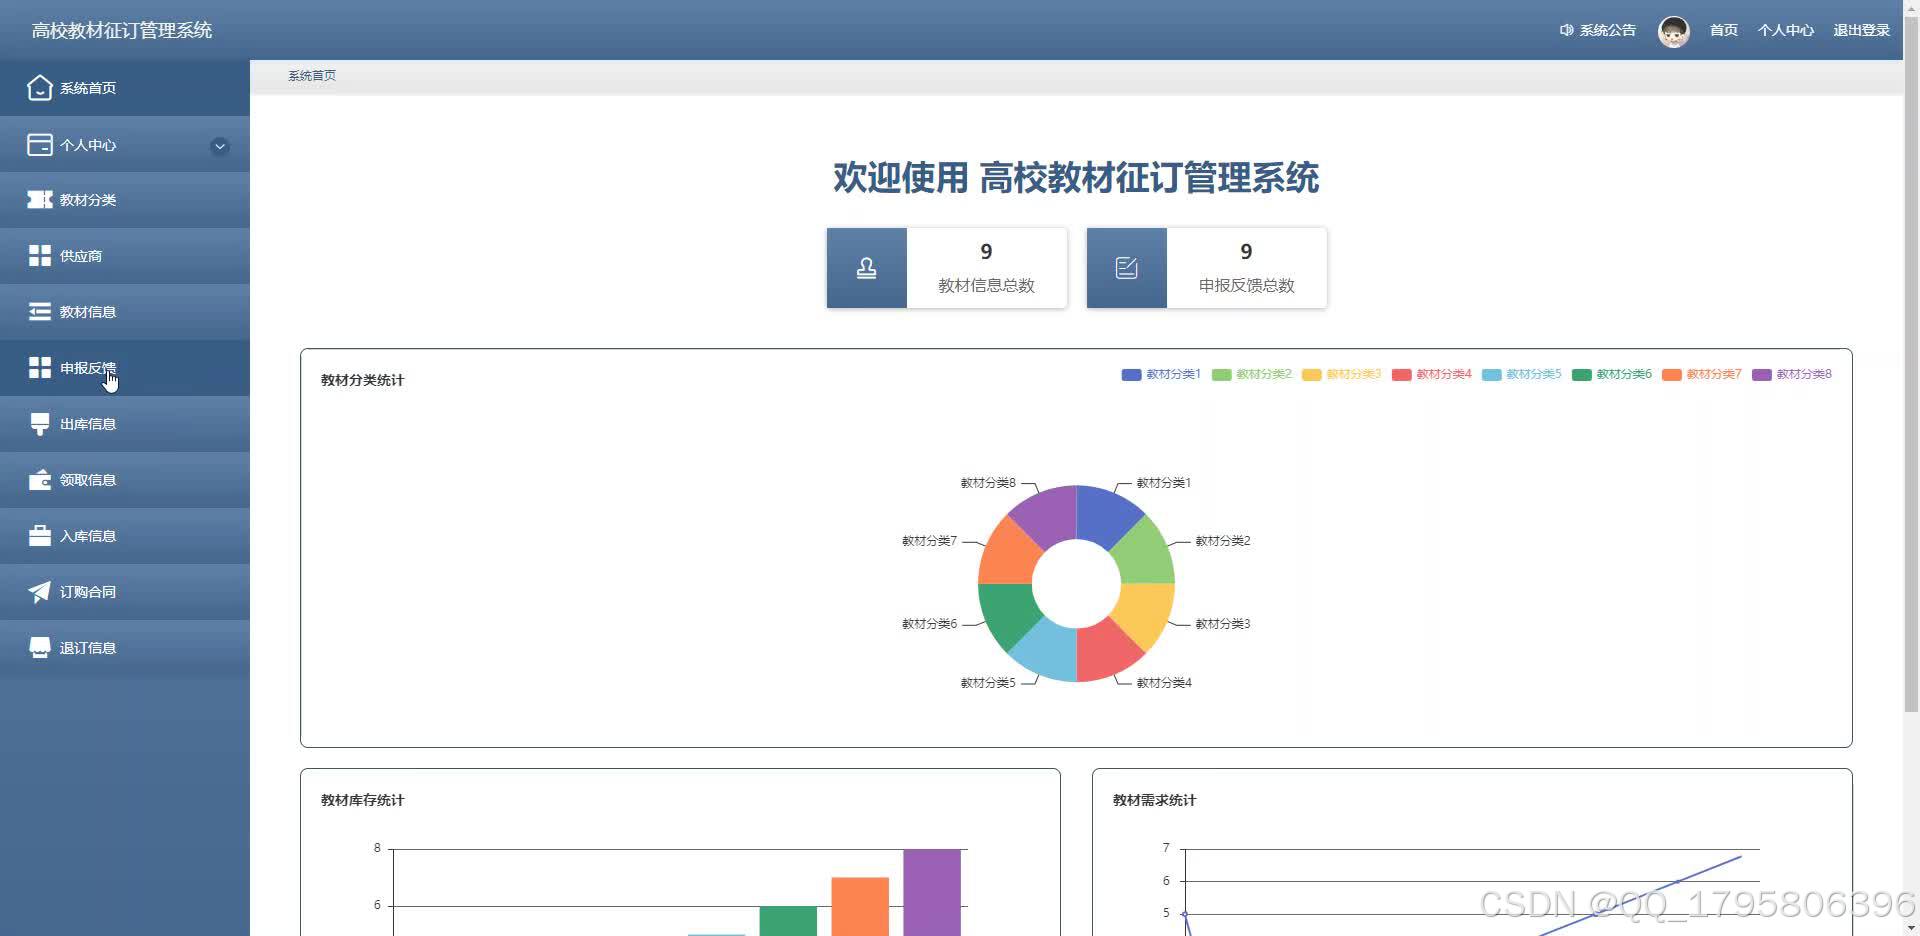Select the 订购合同 paper-plane icon
Image resolution: width=1920 pixels, height=936 pixels.
click(39, 591)
